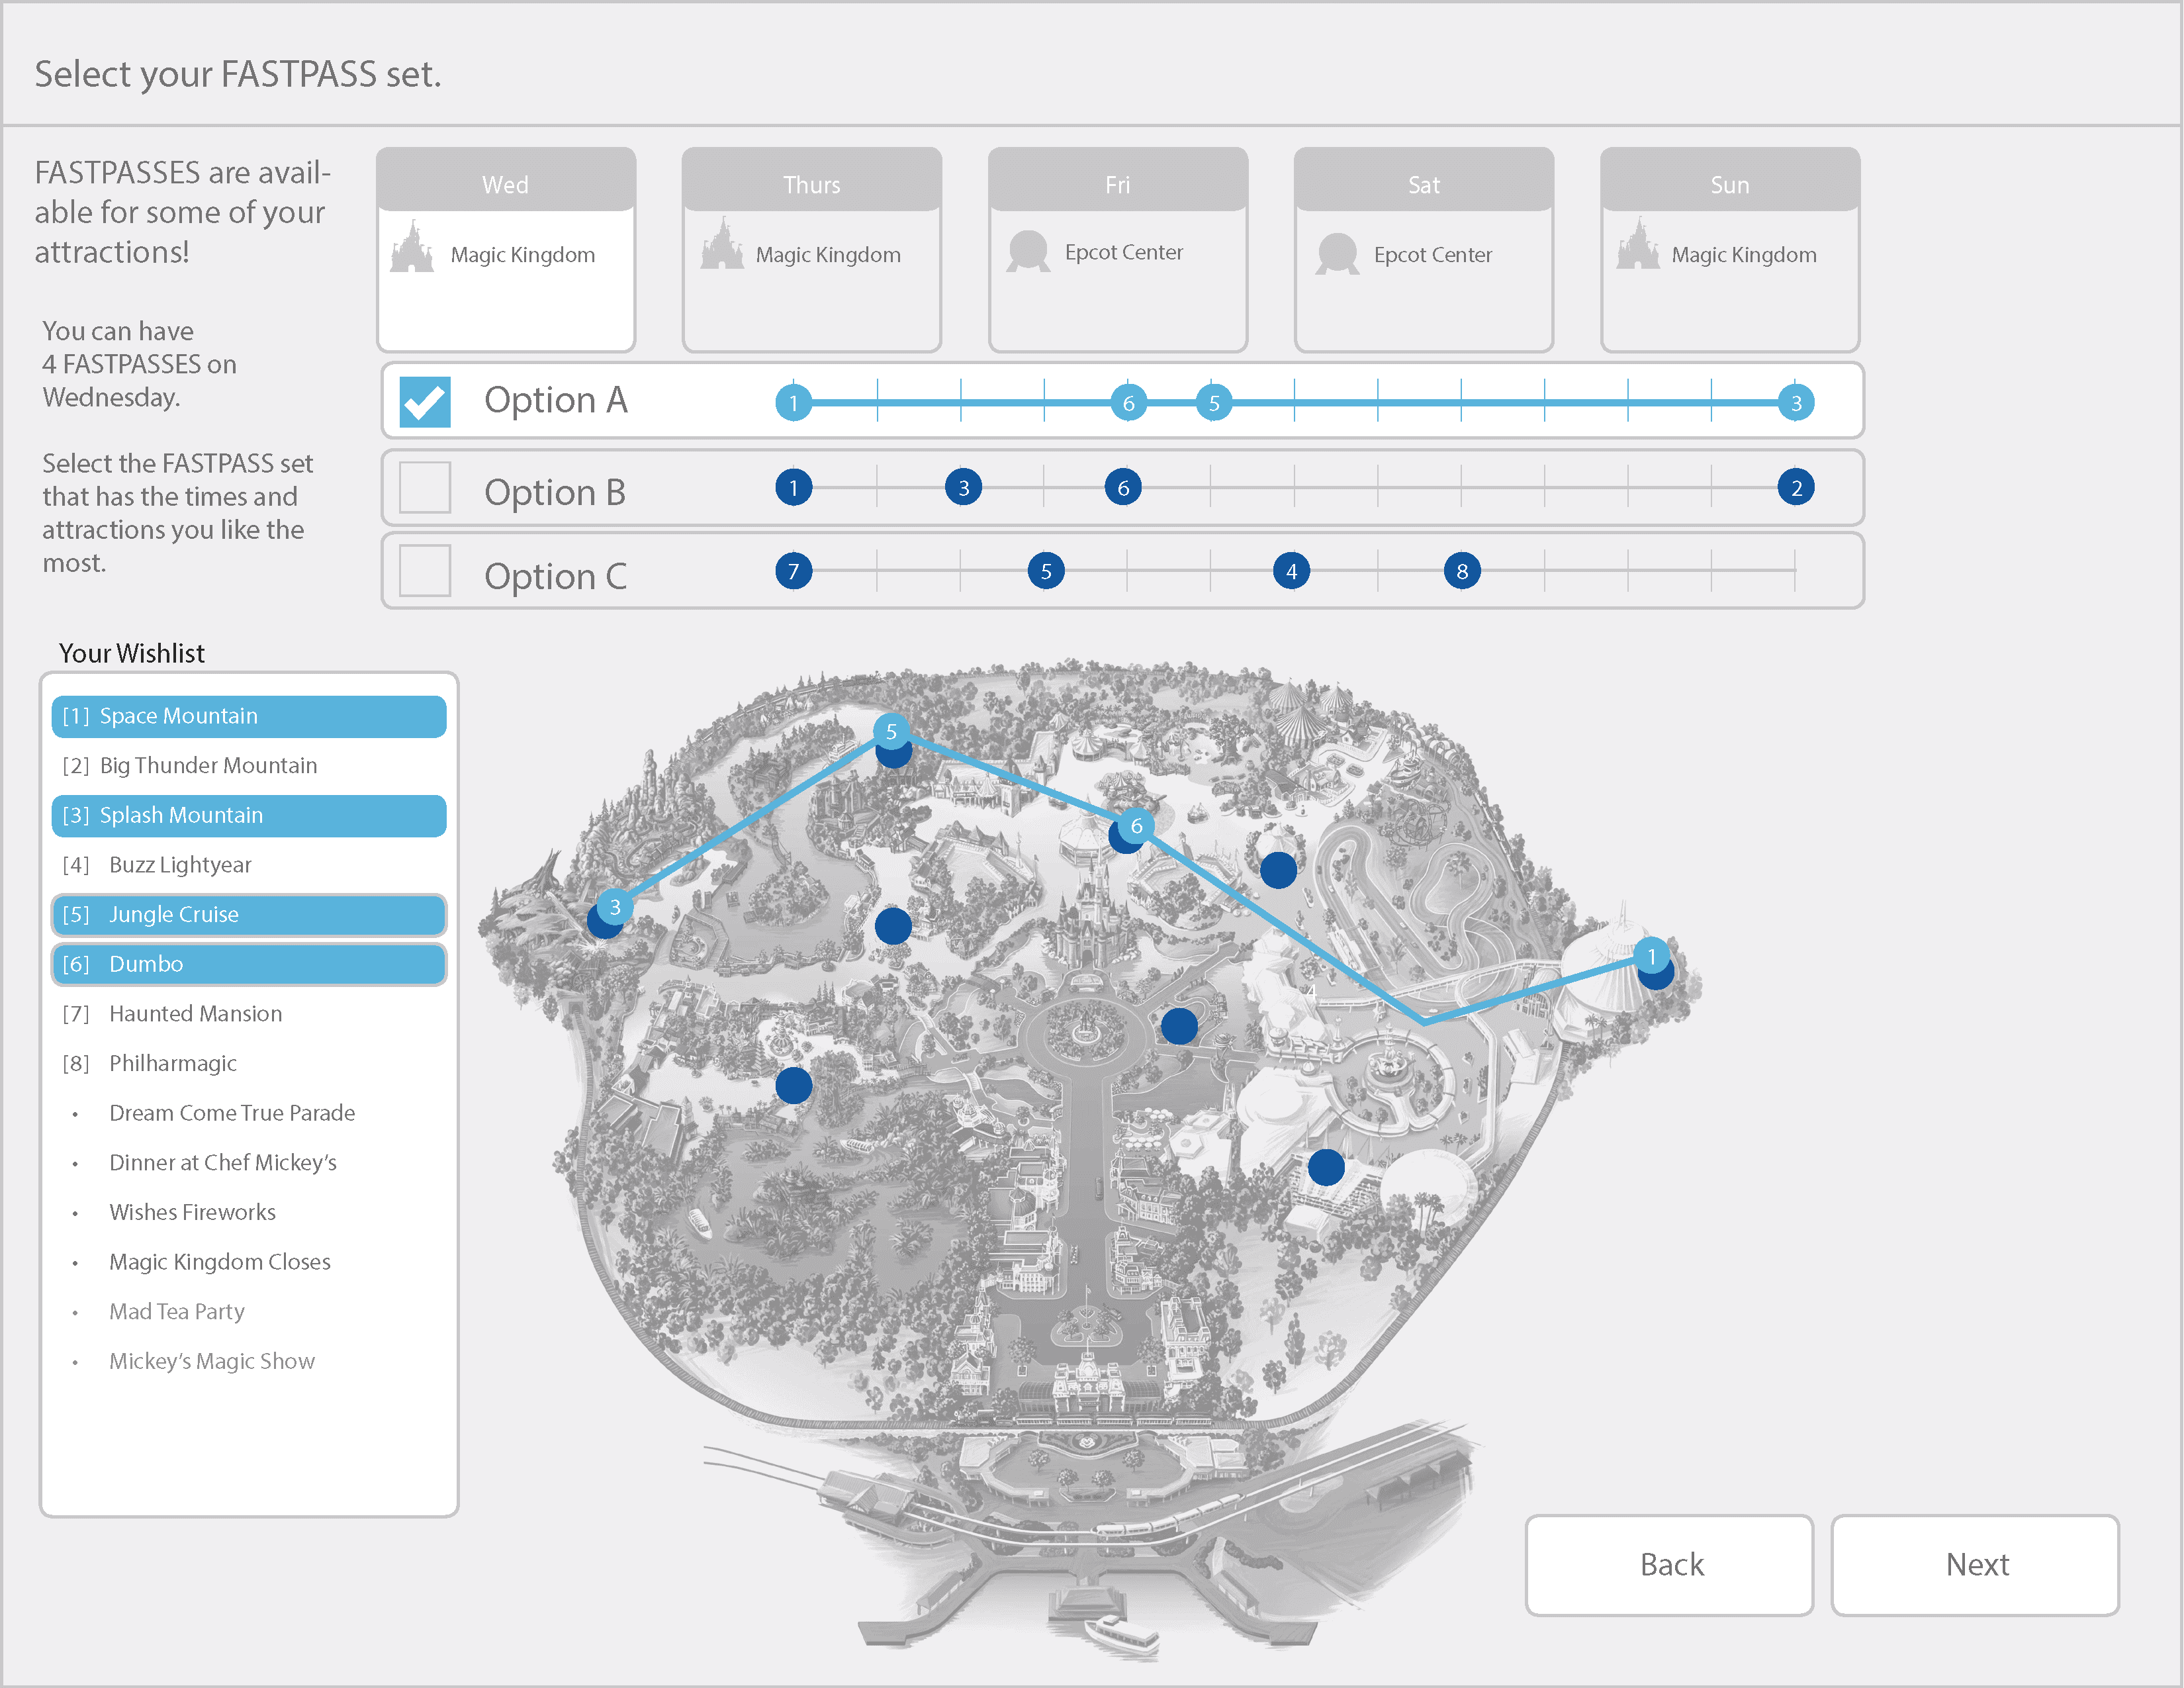Click marker 2 on Option B timeline
The height and width of the screenshot is (1688, 2184).
coord(1796,488)
